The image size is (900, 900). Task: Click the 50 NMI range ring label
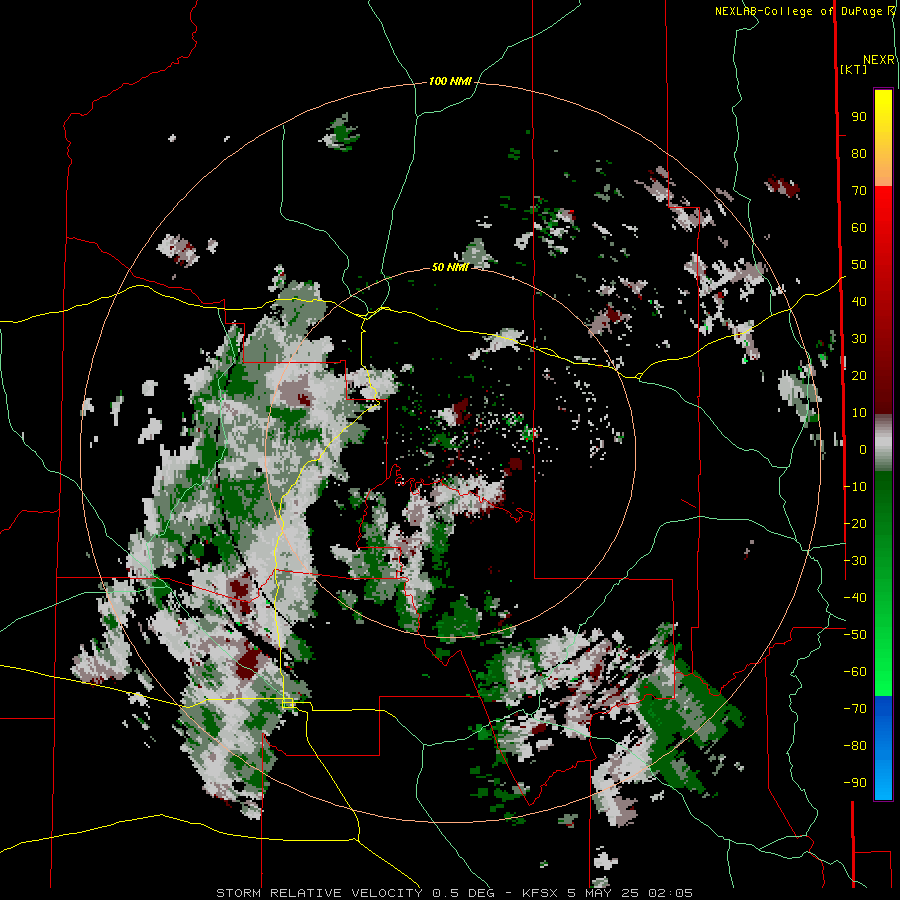pyautogui.click(x=451, y=267)
